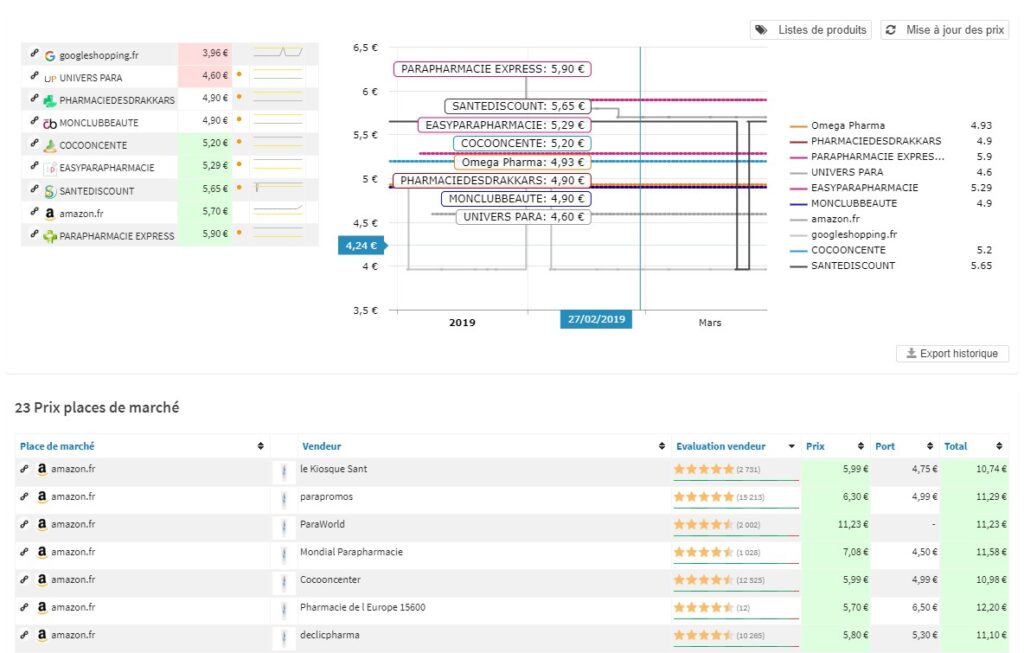Sort the table by Evaluation vendeur
The width and height of the screenshot is (1024, 653).
pyautogui.click(x=720, y=446)
